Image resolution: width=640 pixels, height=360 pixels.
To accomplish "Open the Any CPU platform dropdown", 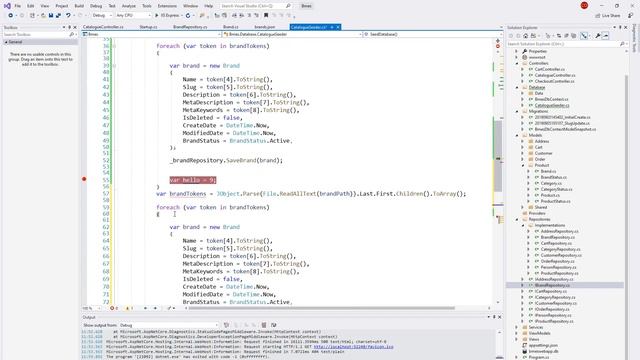I will pyautogui.click(x=133, y=16).
